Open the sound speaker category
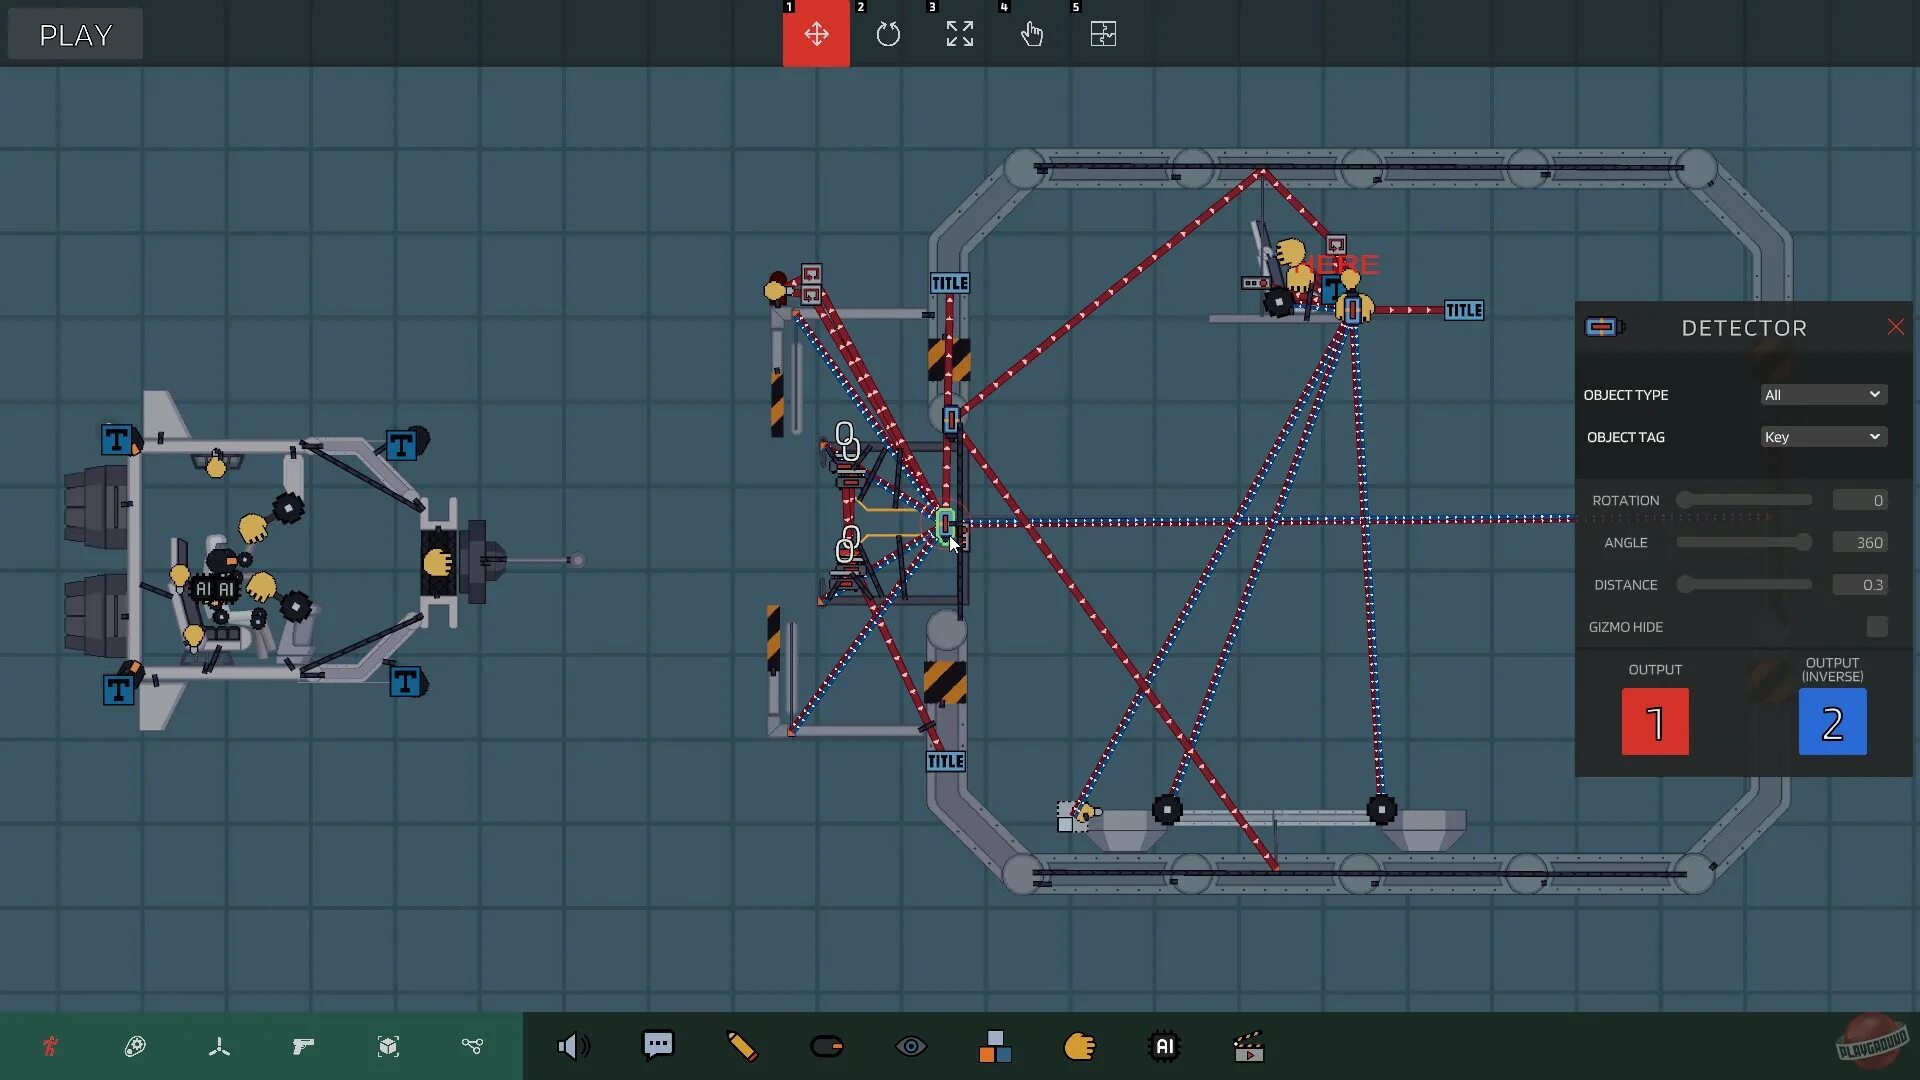This screenshot has height=1080, width=1920. 573,1046
